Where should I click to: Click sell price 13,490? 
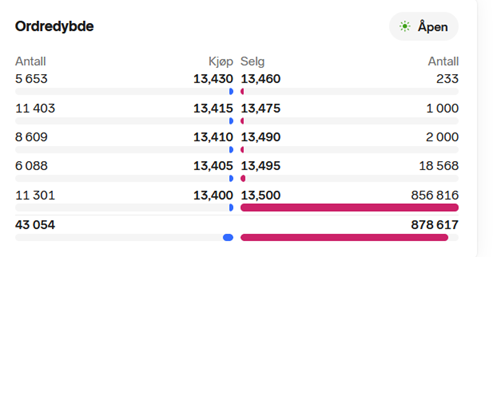pyautogui.click(x=261, y=137)
